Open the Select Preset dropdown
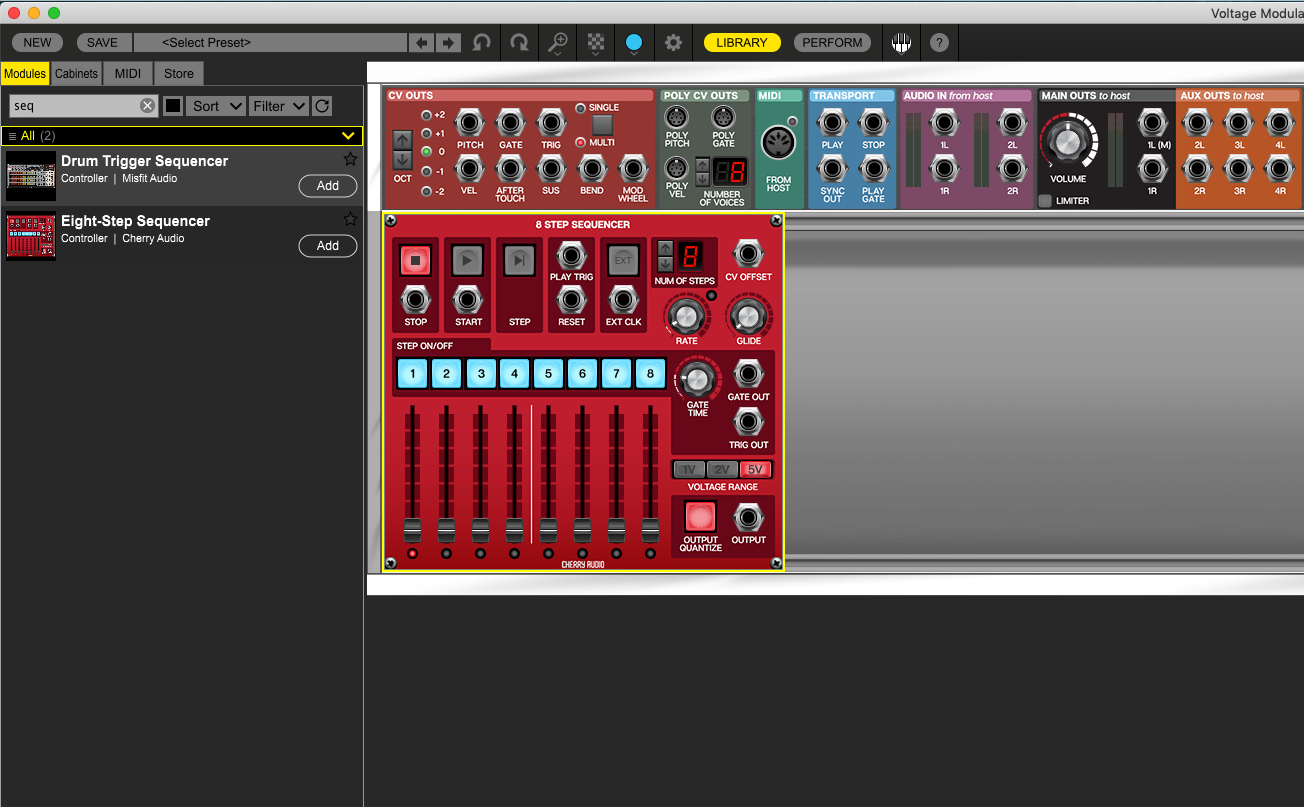Screen dimensions: 1304x807 271,43
